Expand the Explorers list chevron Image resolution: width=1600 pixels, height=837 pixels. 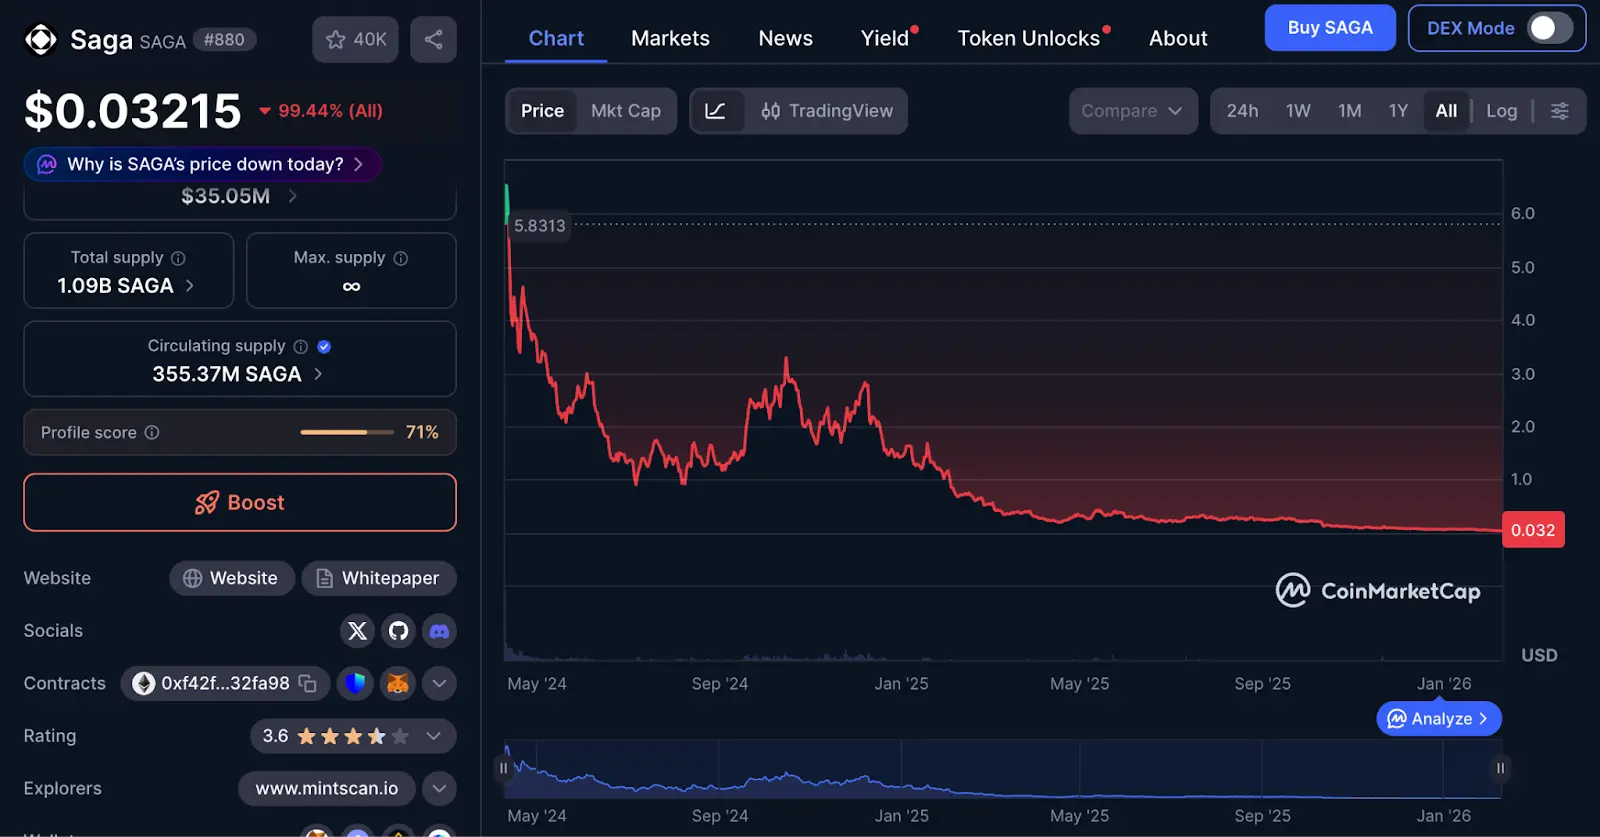(439, 788)
